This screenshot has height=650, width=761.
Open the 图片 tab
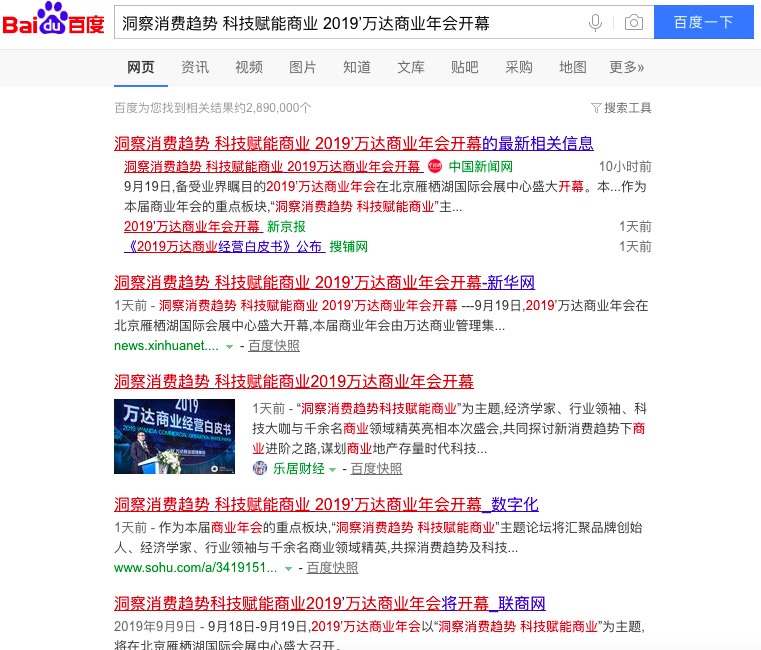tap(303, 67)
